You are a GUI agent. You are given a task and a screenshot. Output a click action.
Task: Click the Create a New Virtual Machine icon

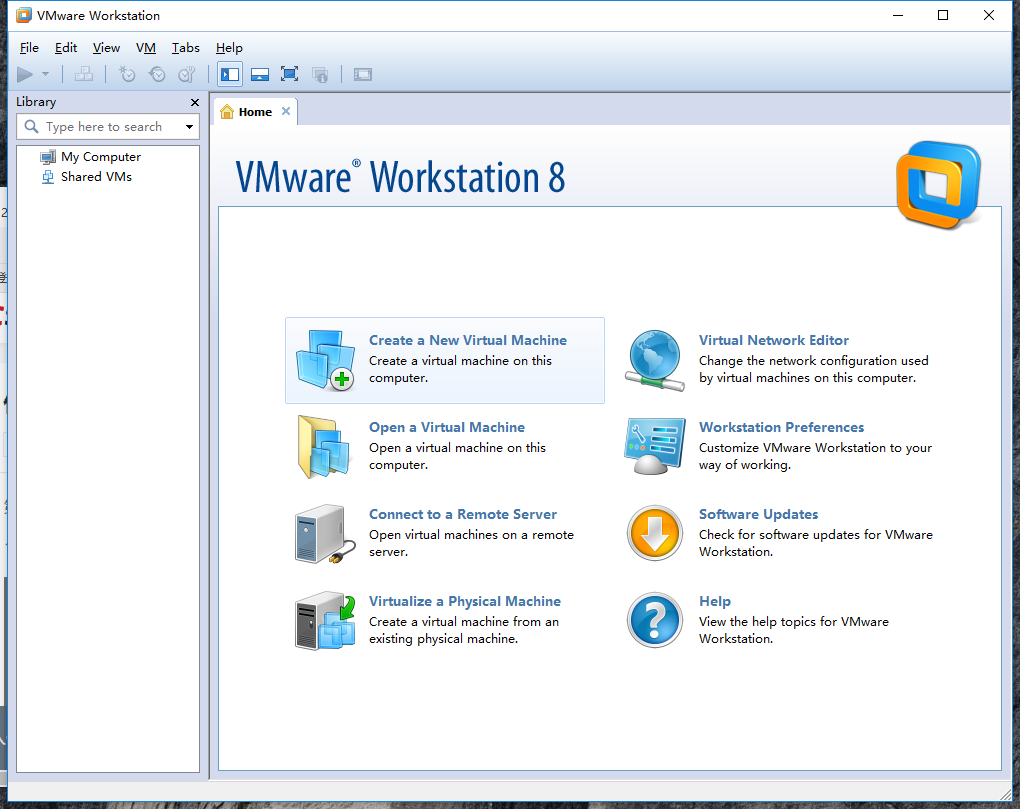point(325,360)
